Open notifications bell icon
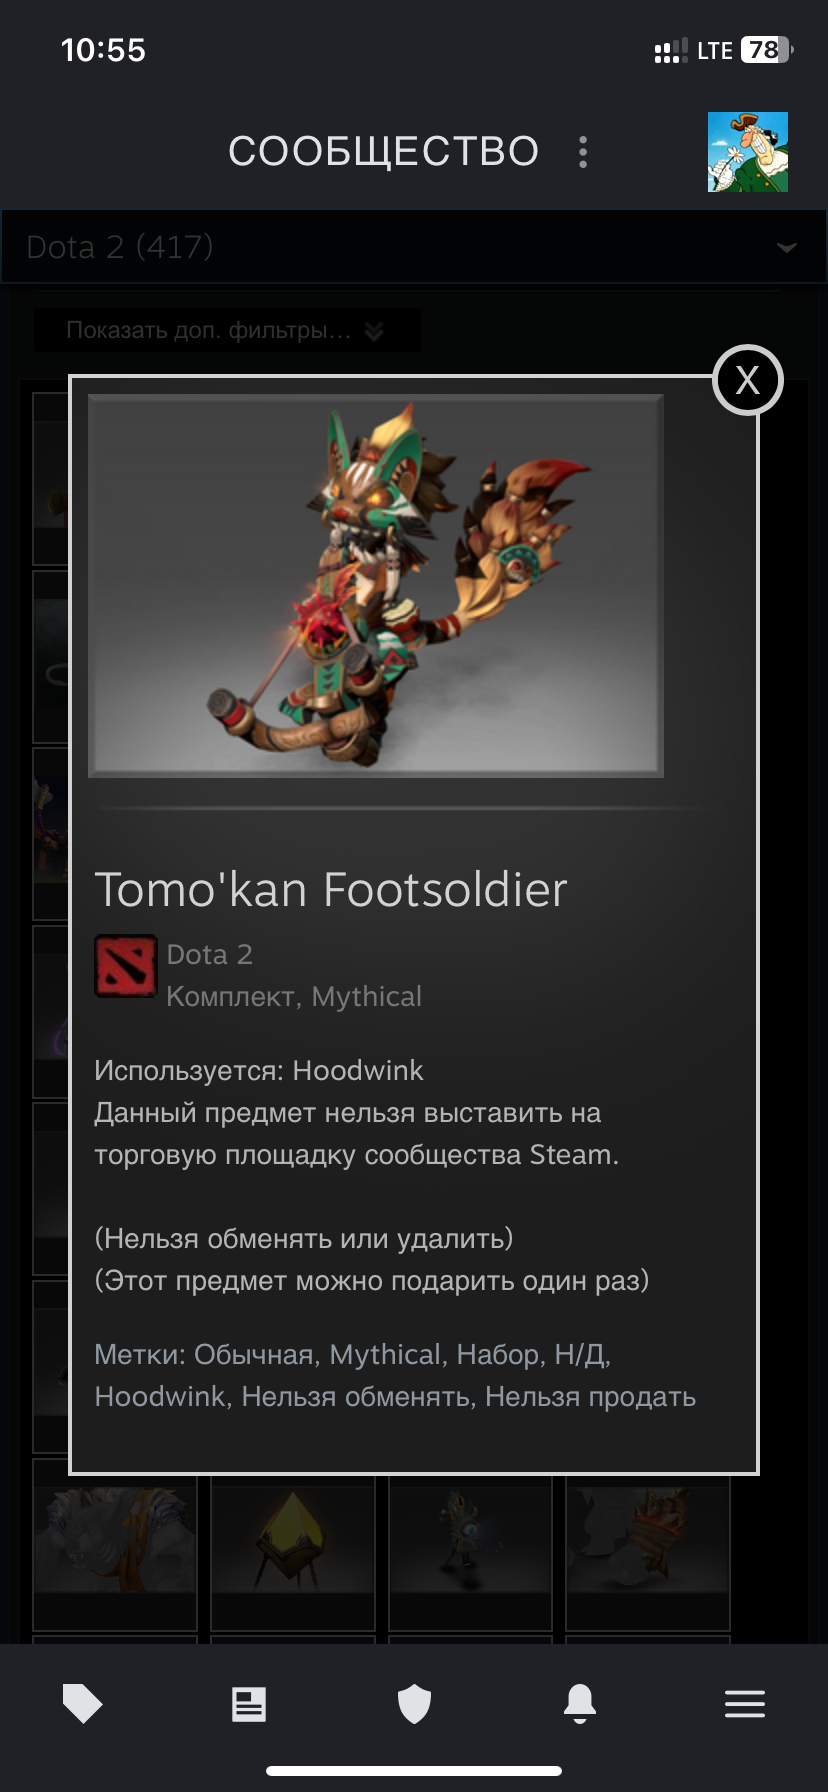The image size is (828, 1792). [580, 1703]
